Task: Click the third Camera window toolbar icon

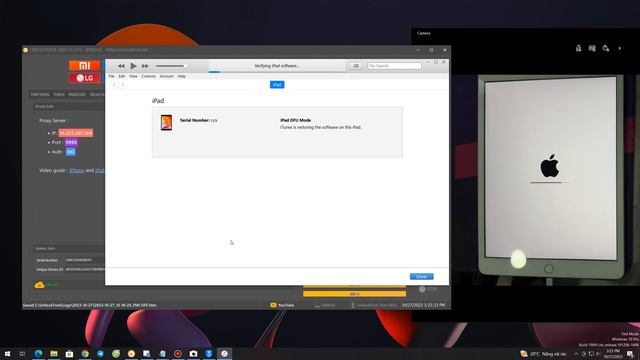Action: pyautogui.click(x=606, y=48)
